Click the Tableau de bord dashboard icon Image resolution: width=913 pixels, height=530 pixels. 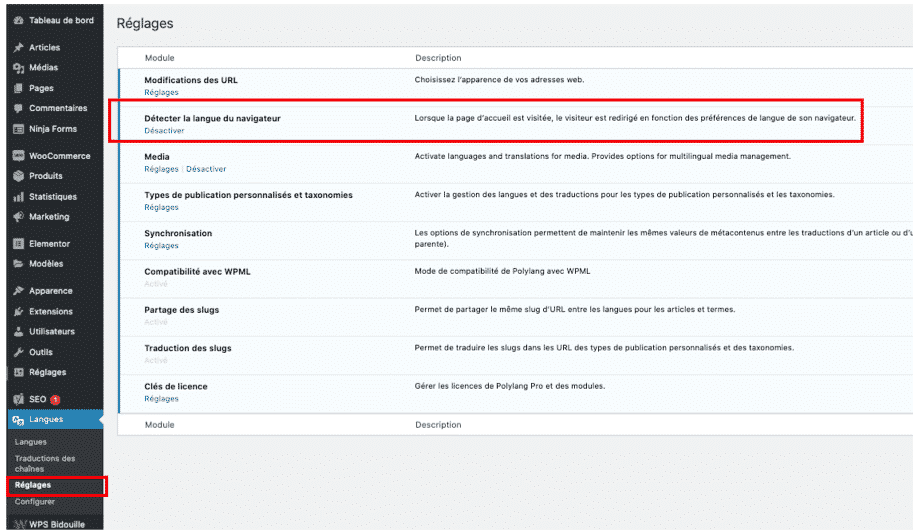click(x=18, y=21)
